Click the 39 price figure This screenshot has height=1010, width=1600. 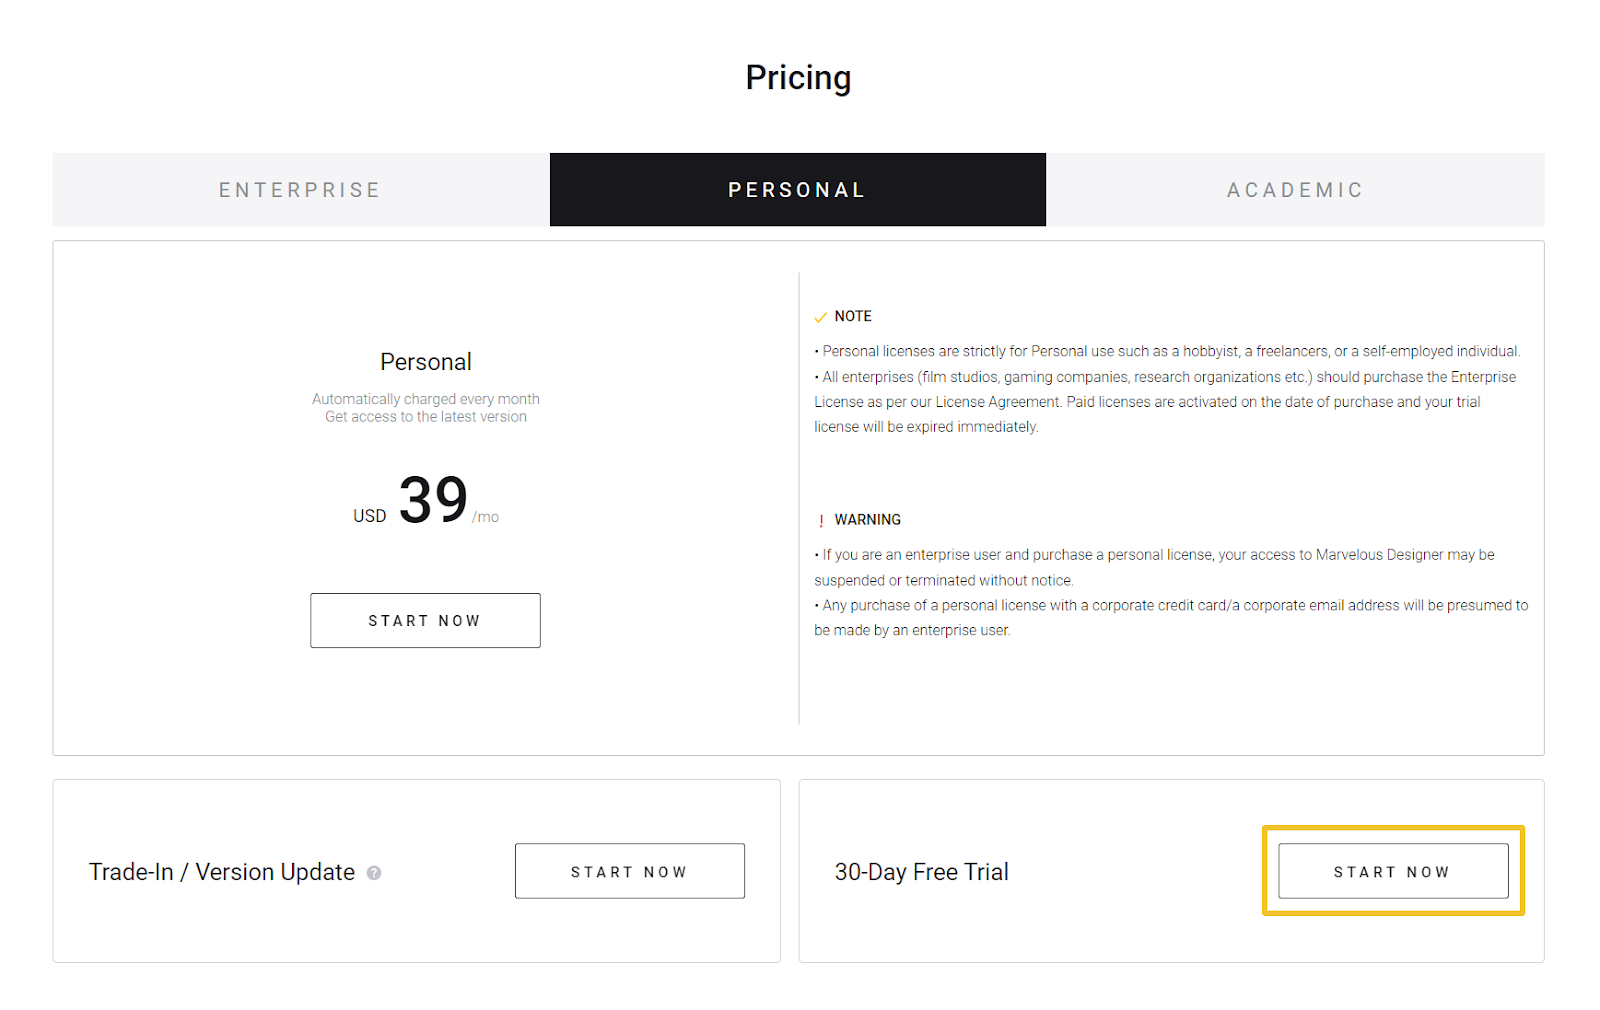pos(433,500)
